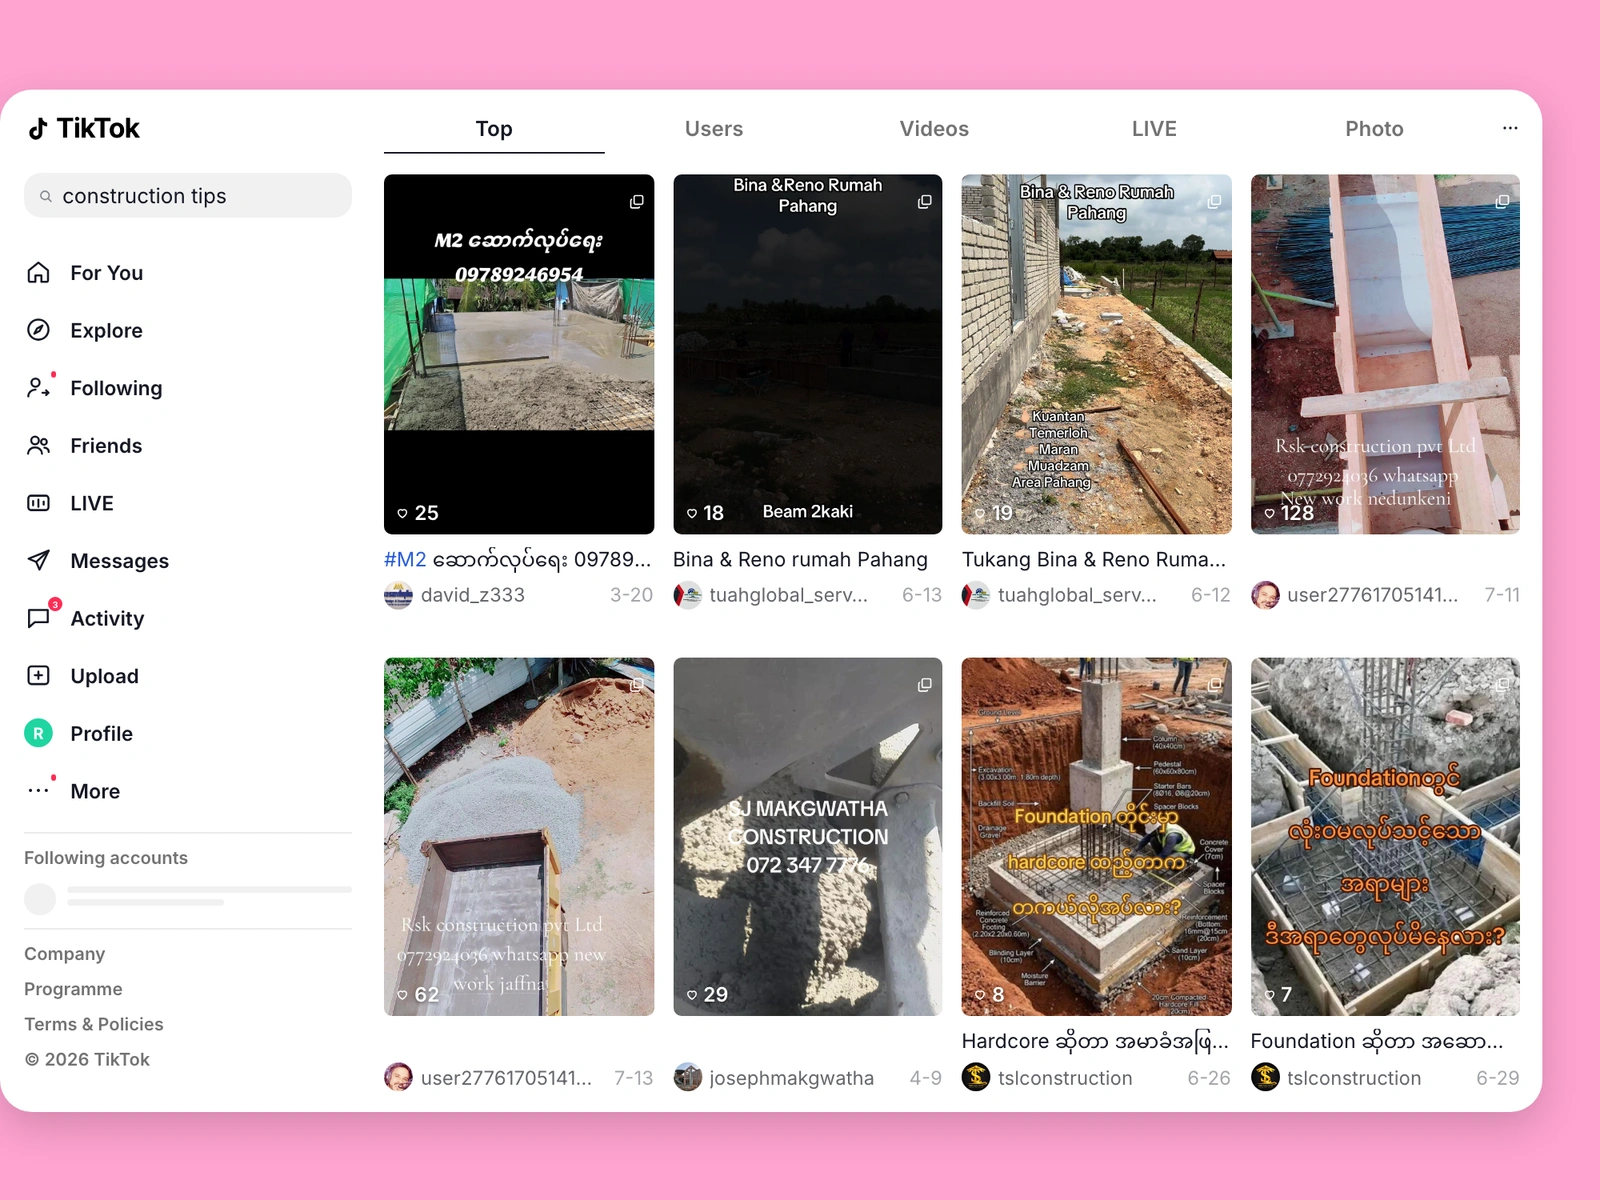This screenshot has height=1200, width=1600.
Task: Open the Terms & Policies link
Action: pyautogui.click(x=94, y=1024)
